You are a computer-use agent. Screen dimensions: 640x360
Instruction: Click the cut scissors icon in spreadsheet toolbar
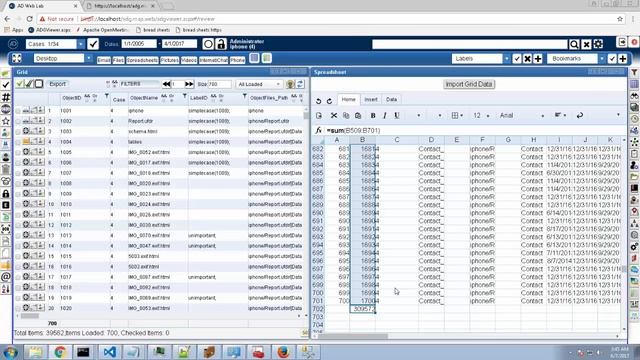pyautogui.click(x=333, y=116)
